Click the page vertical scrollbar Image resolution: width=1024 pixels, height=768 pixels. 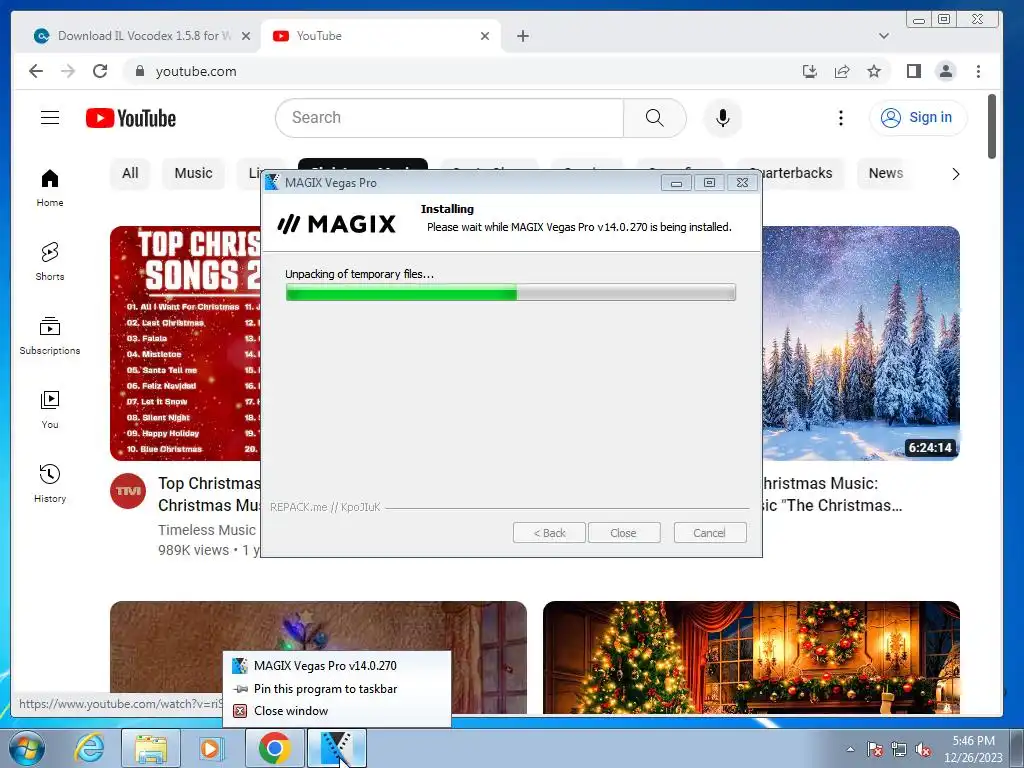click(991, 126)
